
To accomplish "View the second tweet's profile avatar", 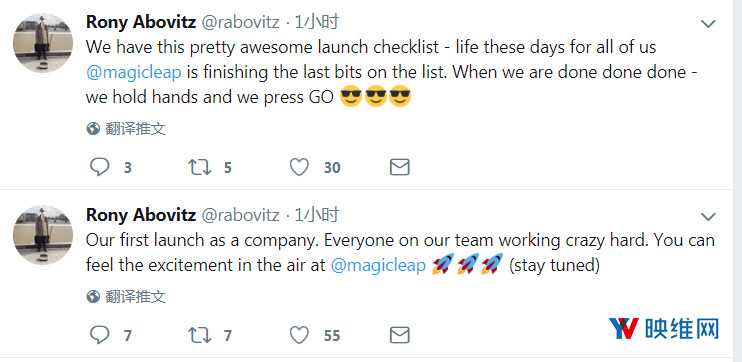I will (43, 235).
